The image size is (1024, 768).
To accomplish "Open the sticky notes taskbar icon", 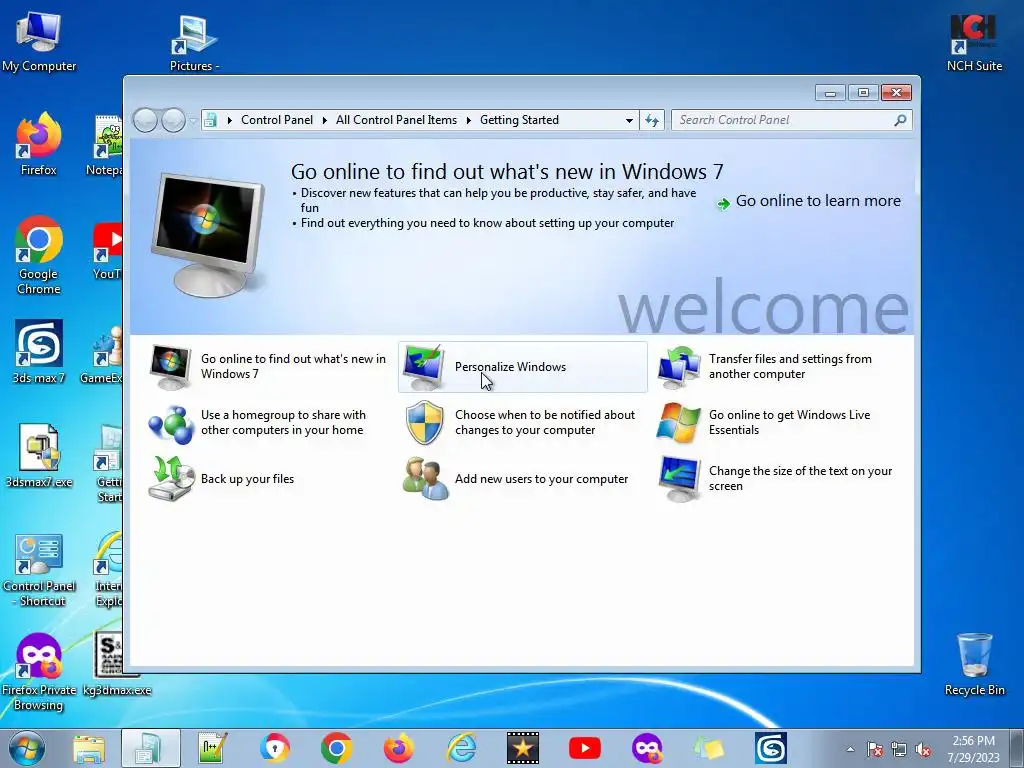I will pyautogui.click(x=709, y=748).
